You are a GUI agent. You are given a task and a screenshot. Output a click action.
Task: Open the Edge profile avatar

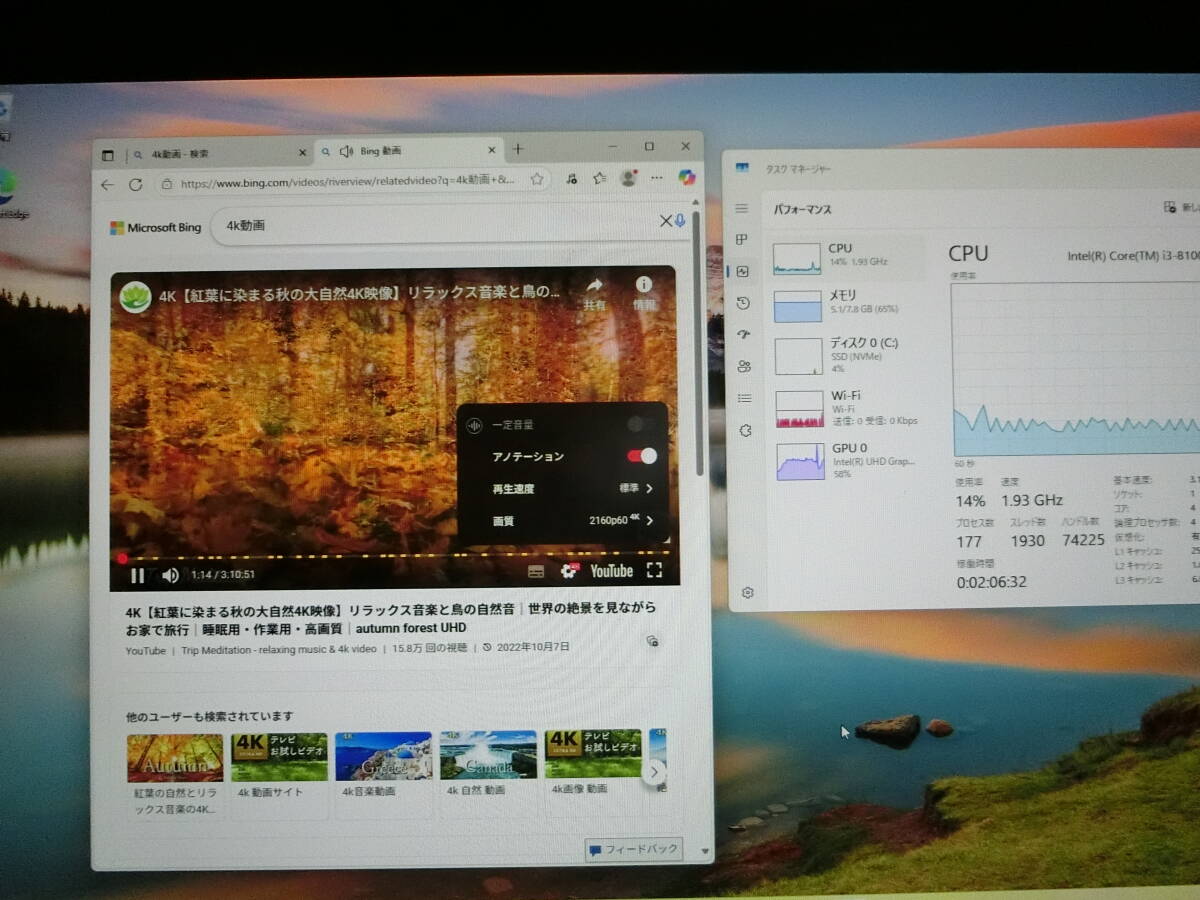pyautogui.click(x=628, y=177)
